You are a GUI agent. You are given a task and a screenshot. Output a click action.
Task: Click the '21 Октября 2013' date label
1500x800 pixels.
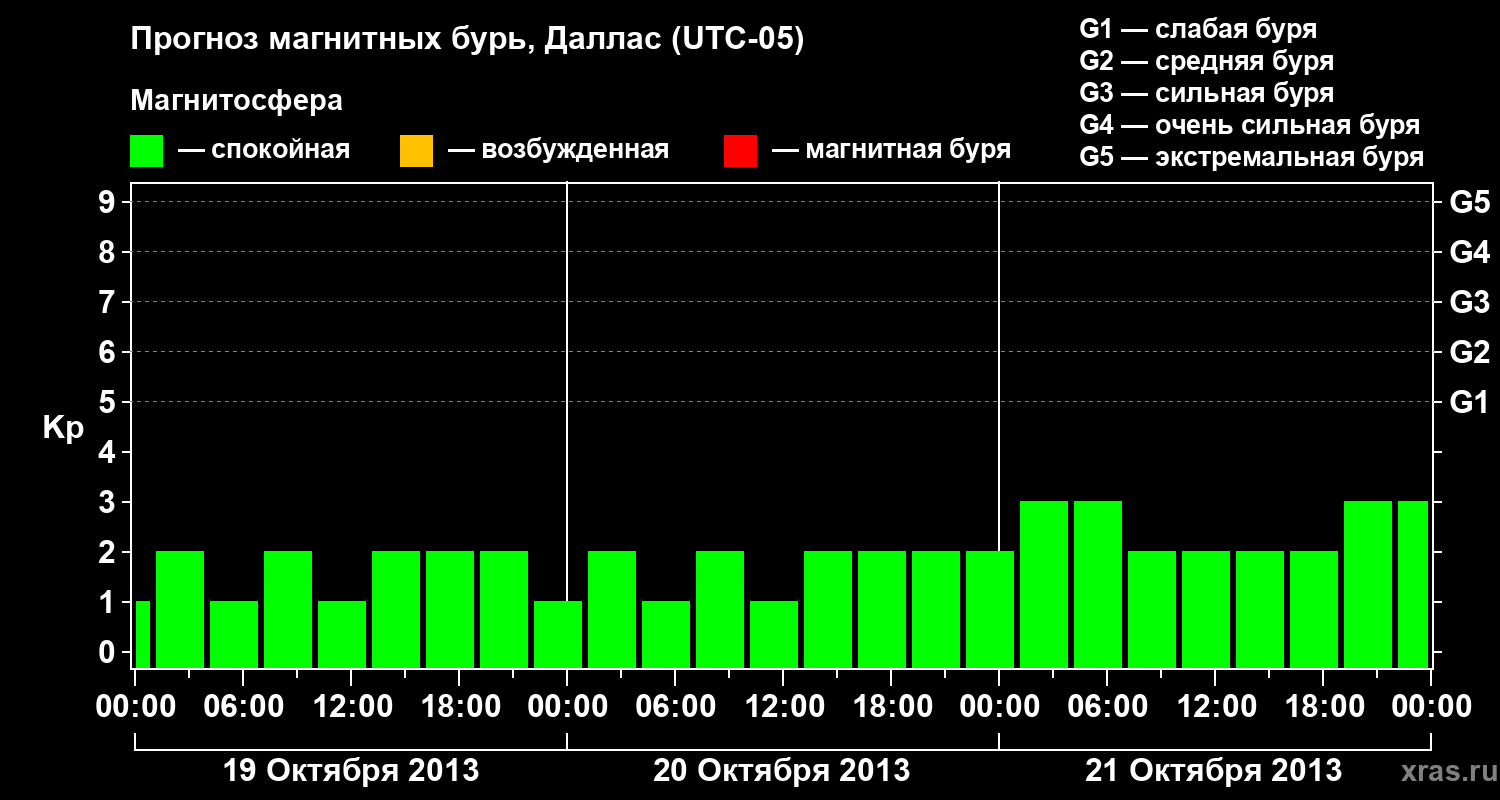[x=1214, y=771]
